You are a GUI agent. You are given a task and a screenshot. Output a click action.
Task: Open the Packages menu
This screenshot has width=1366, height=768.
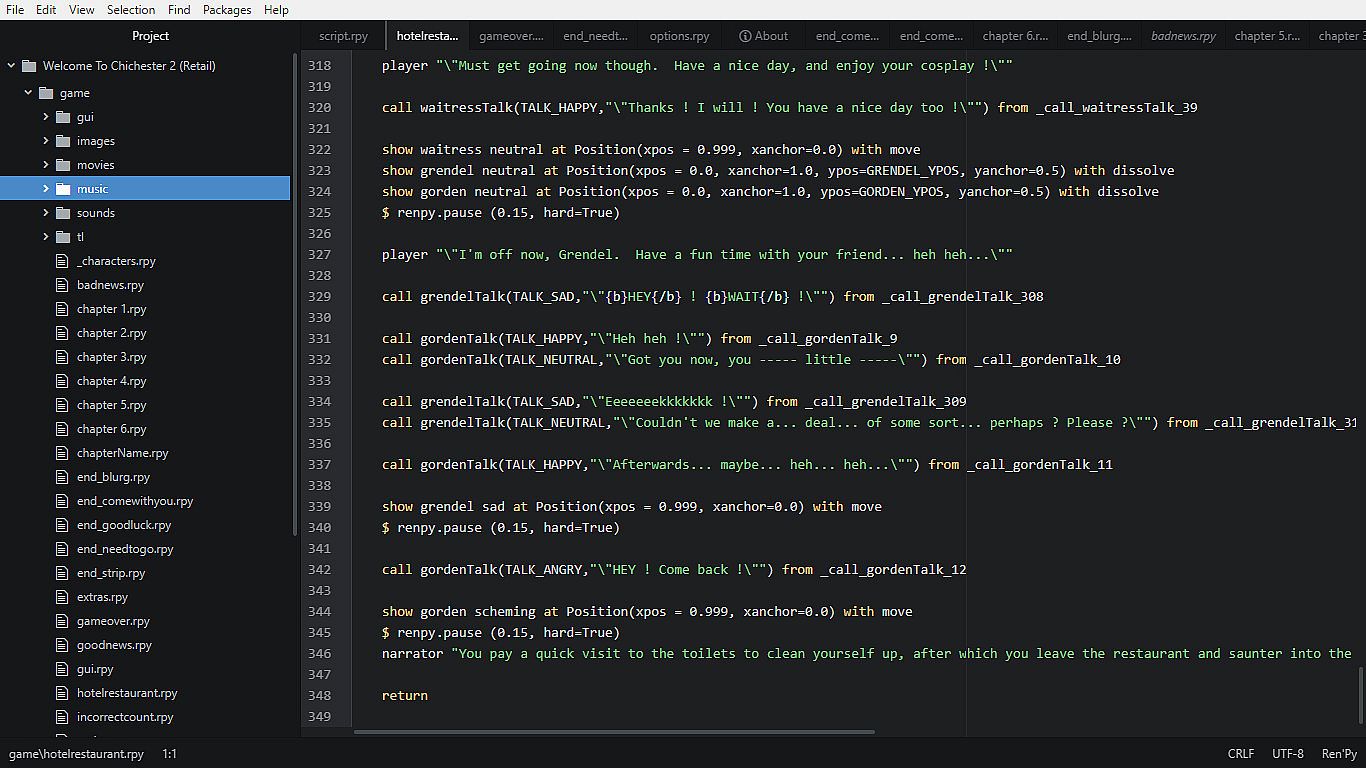227,10
